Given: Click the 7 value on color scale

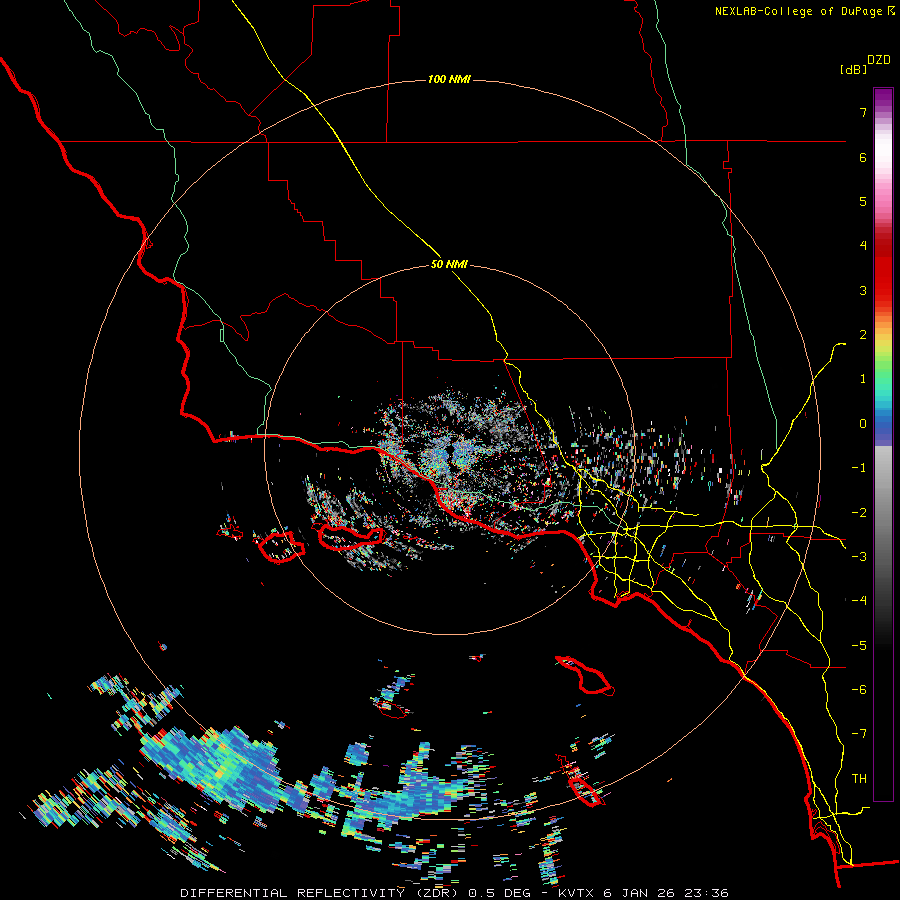Looking at the screenshot, I should (x=863, y=112).
